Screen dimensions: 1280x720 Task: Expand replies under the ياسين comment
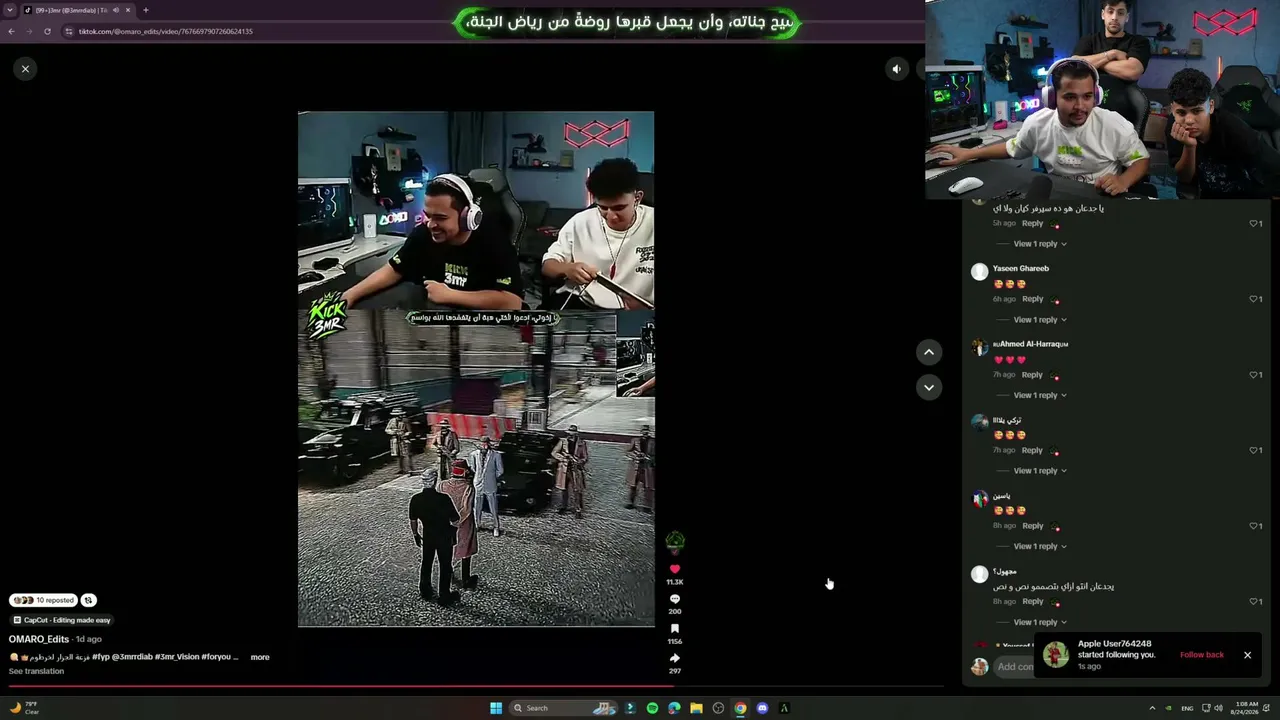(1040, 546)
